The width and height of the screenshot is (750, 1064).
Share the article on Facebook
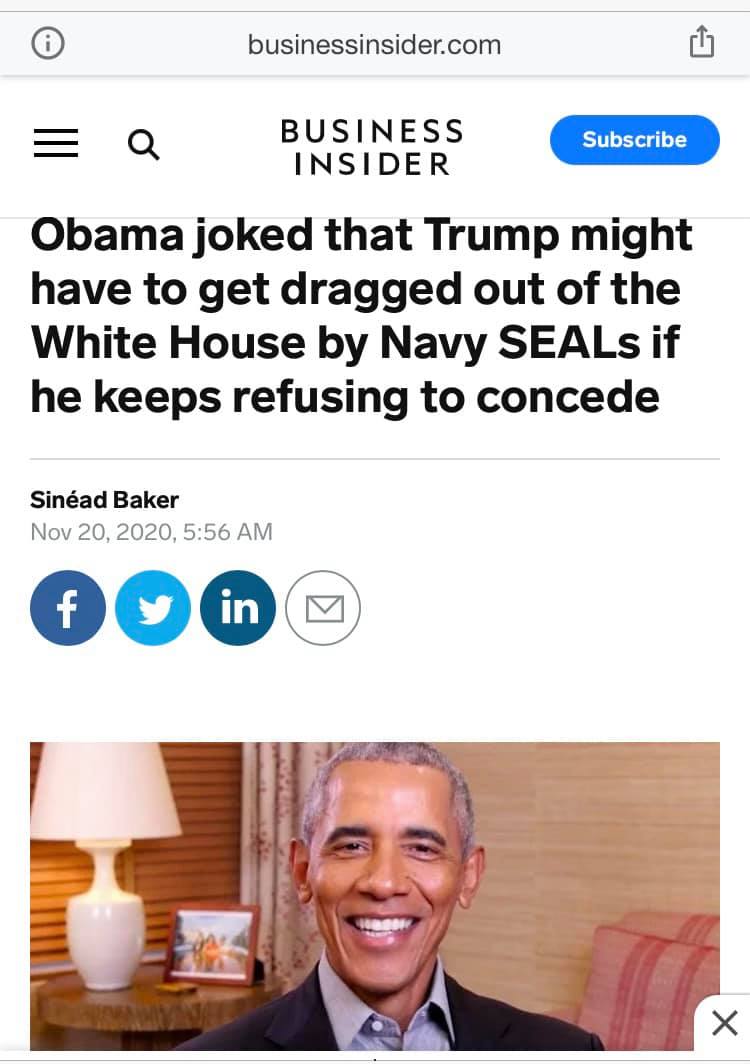[x=68, y=607]
